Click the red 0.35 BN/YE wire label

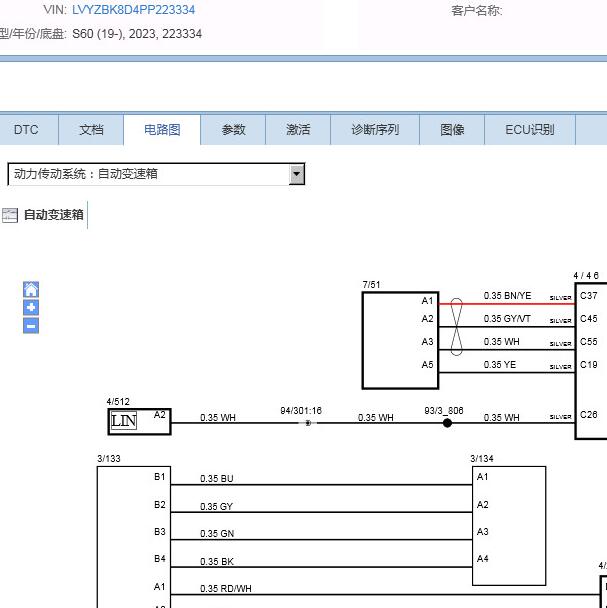[507, 296]
